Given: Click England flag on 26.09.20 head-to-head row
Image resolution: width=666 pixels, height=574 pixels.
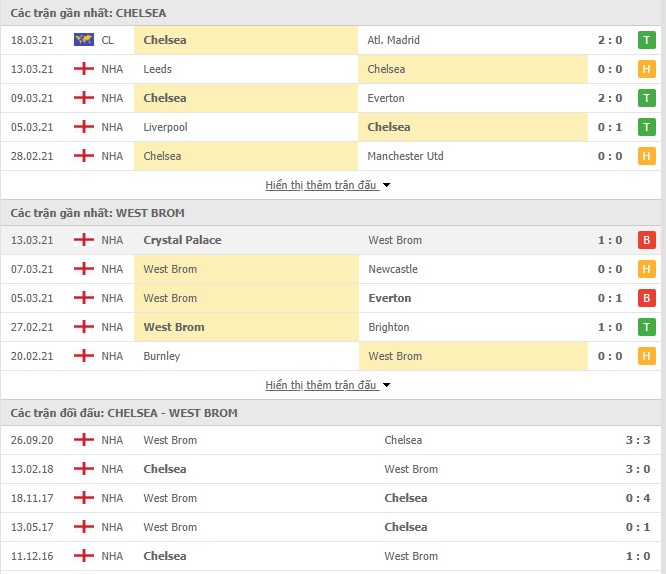Looking at the screenshot, I should (84, 440).
